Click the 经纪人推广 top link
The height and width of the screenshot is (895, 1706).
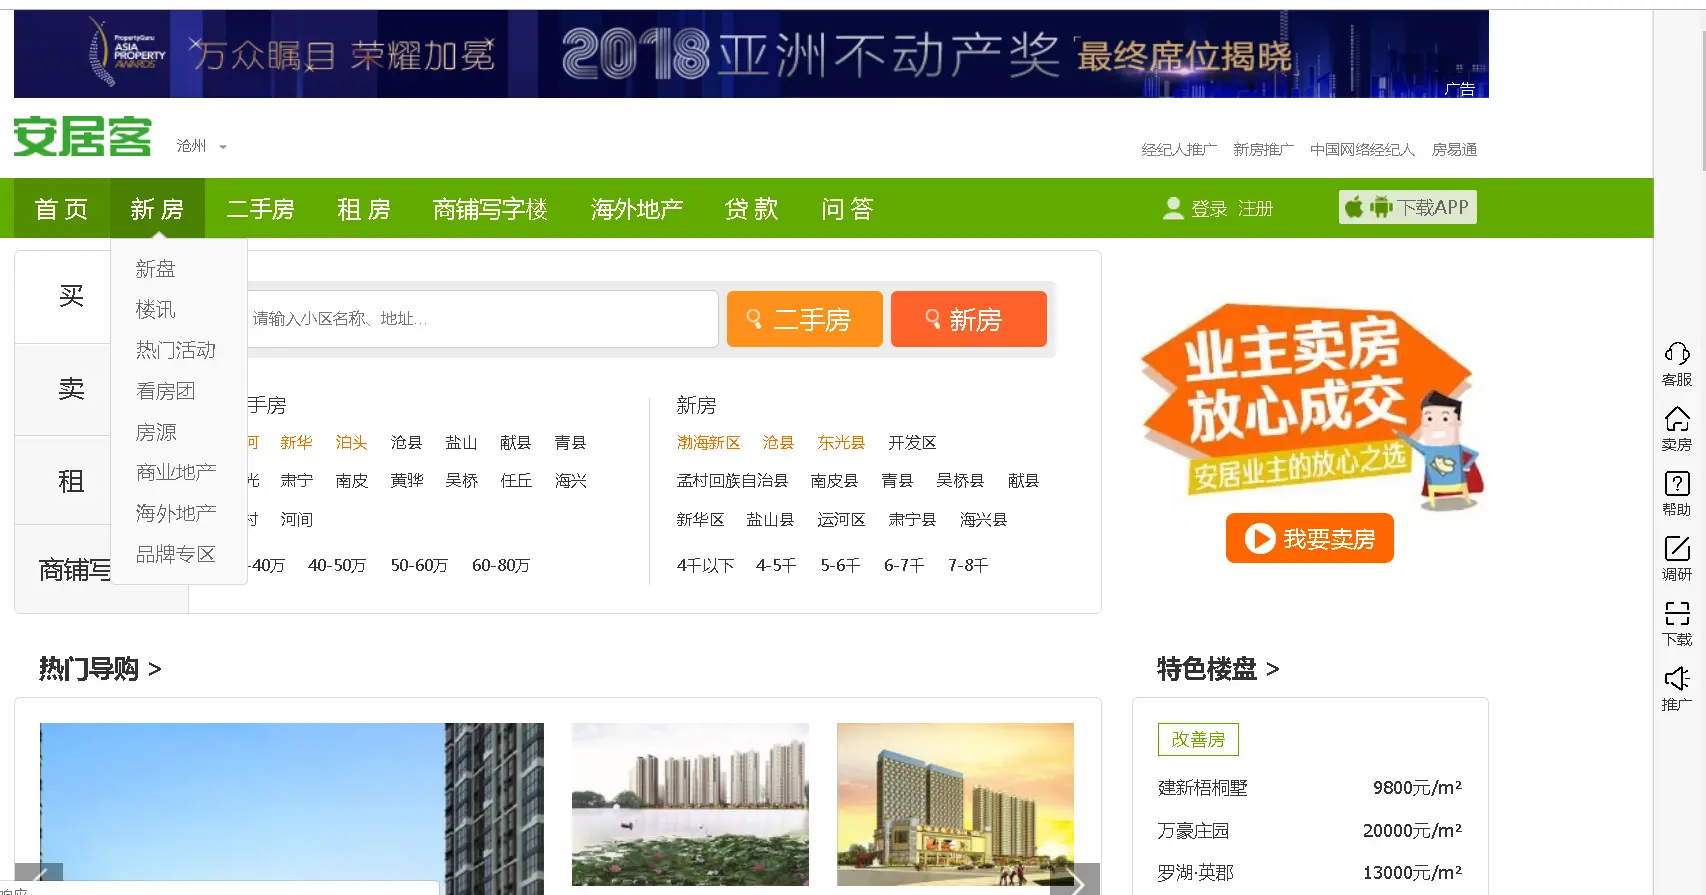(1179, 150)
